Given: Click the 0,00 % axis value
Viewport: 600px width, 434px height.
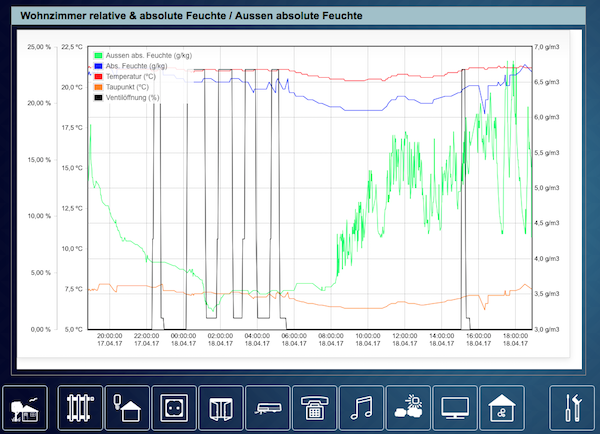Looking at the screenshot, I should [41, 329].
